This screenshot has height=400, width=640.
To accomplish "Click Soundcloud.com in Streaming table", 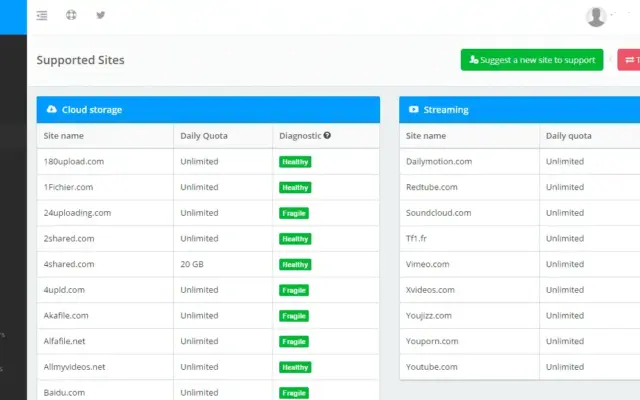I will [438, 213].
